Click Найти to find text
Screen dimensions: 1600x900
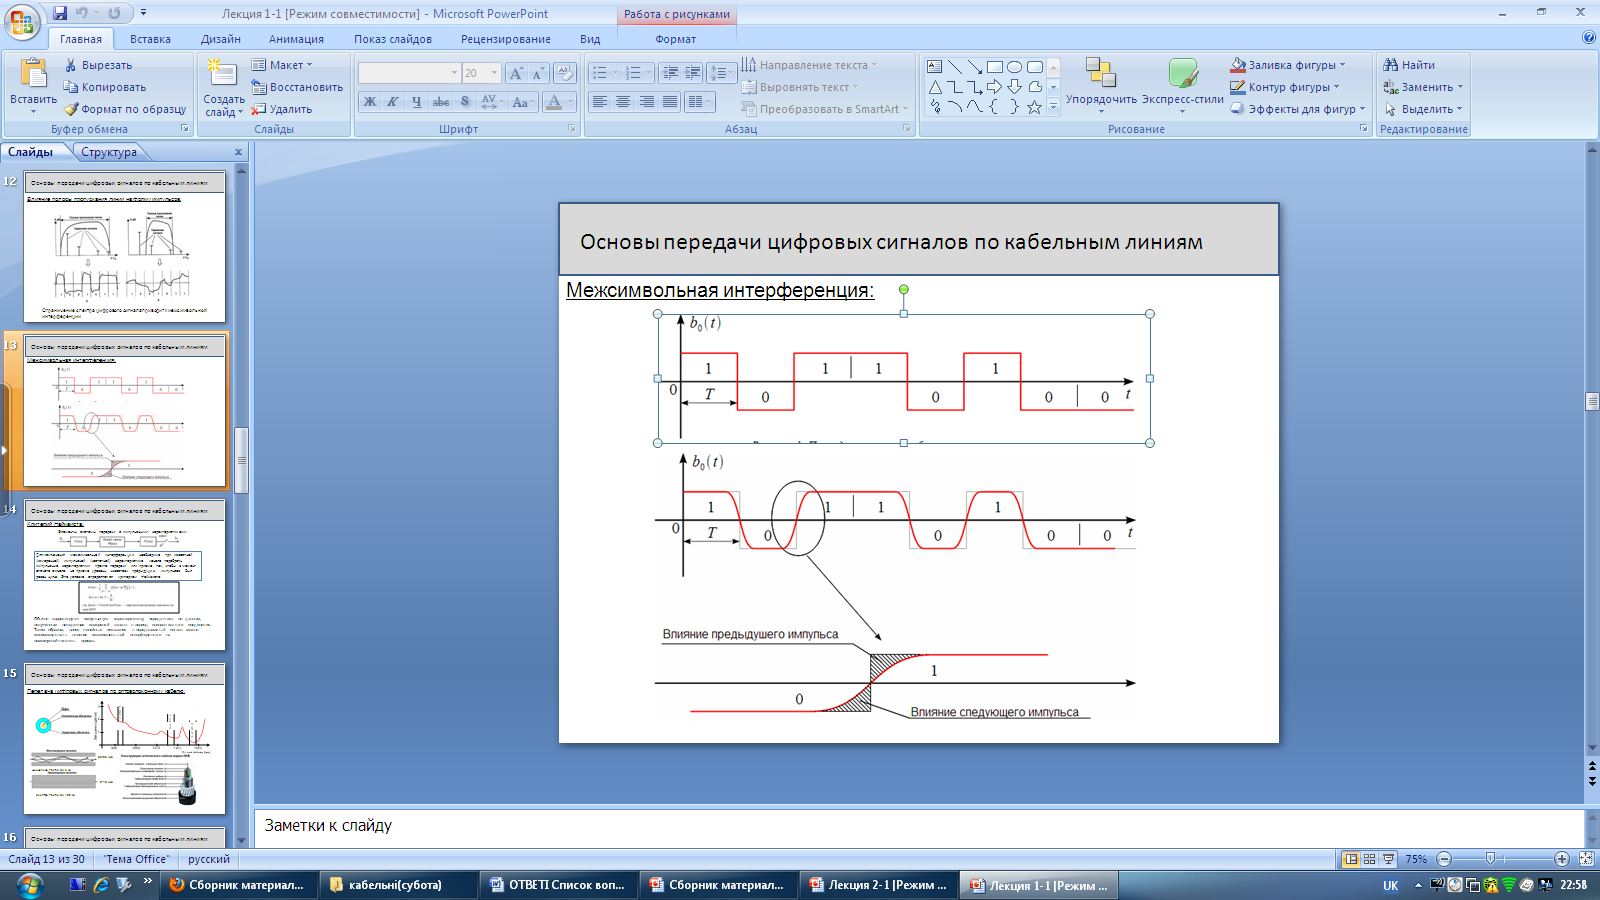click(1409, 65)
